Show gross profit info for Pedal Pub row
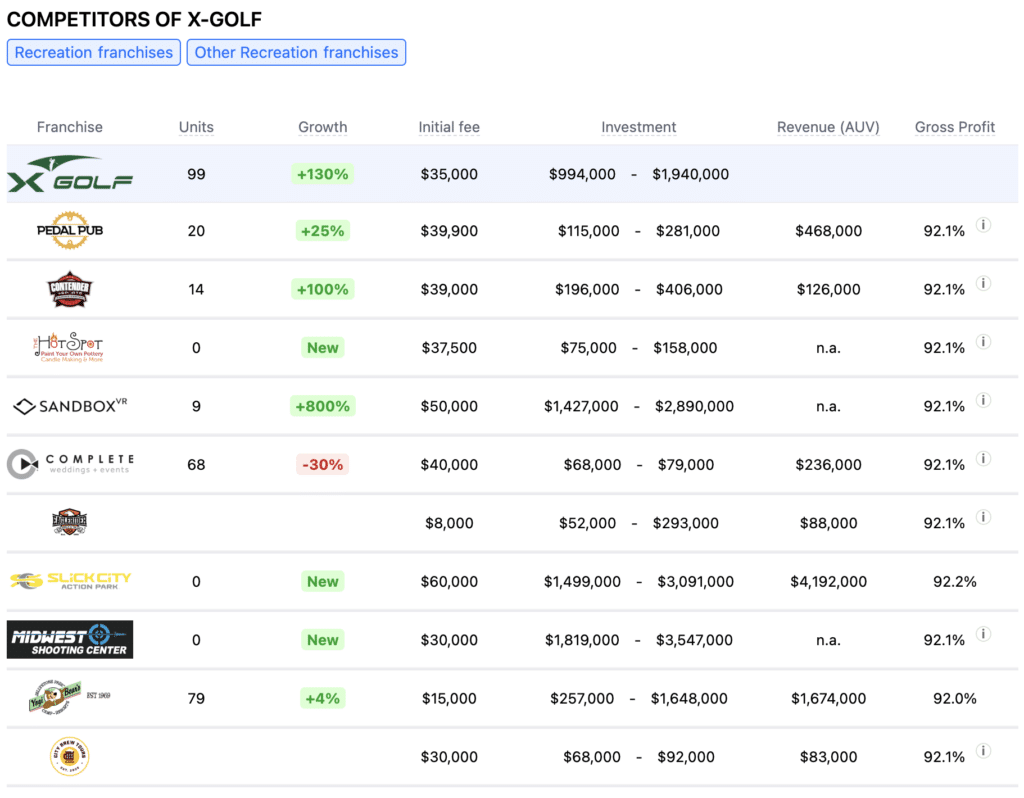The height and width of the screenshot is (798, 1024). 984,225
